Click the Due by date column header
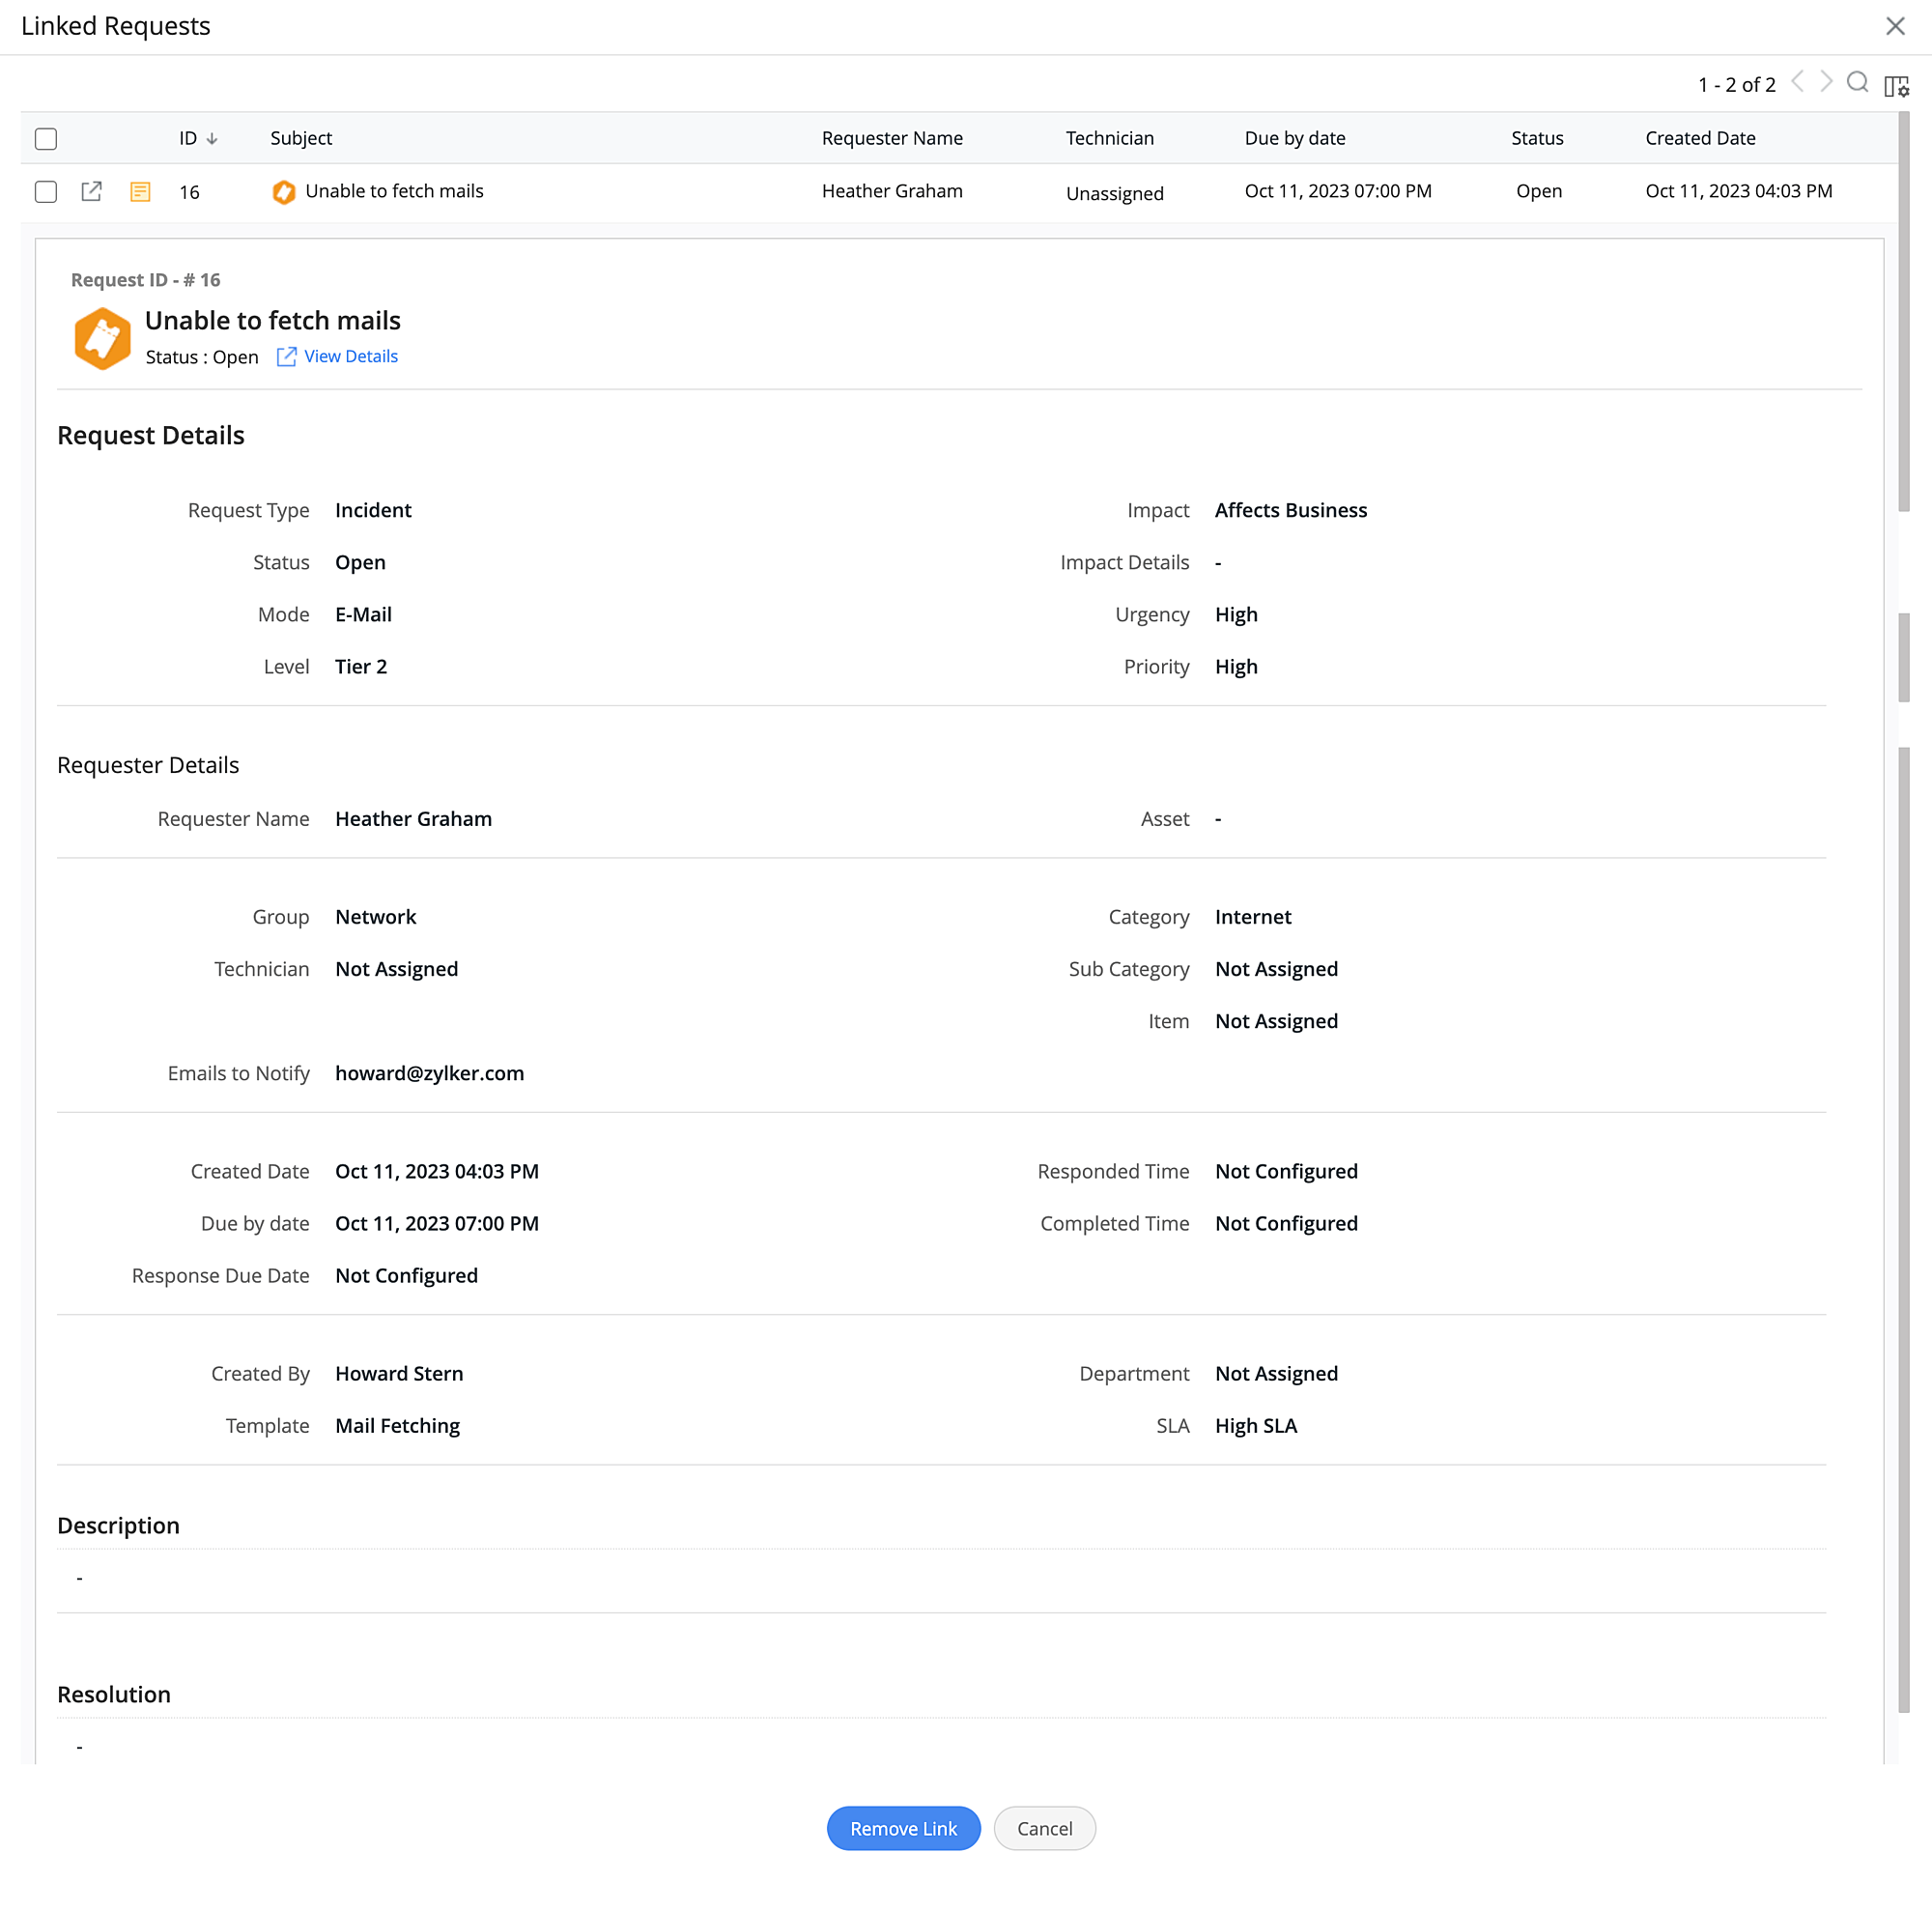This screenshot has width=1932, height=1909. [1294, 138]
